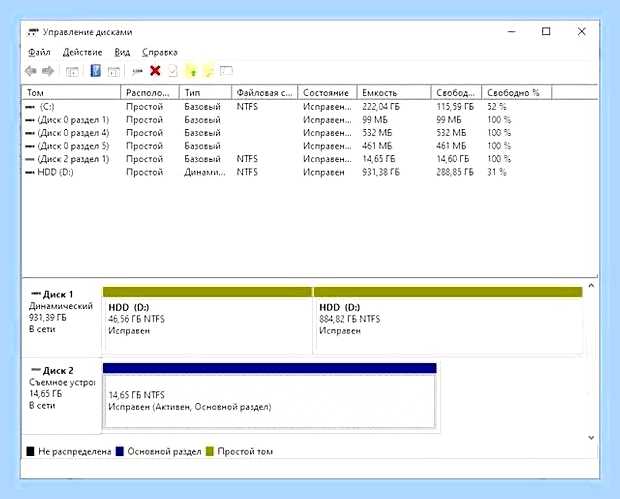Viewport: 620px width, 499px height.
Task: Click the Динами... type cell
Action: click(x=205, y=172)
